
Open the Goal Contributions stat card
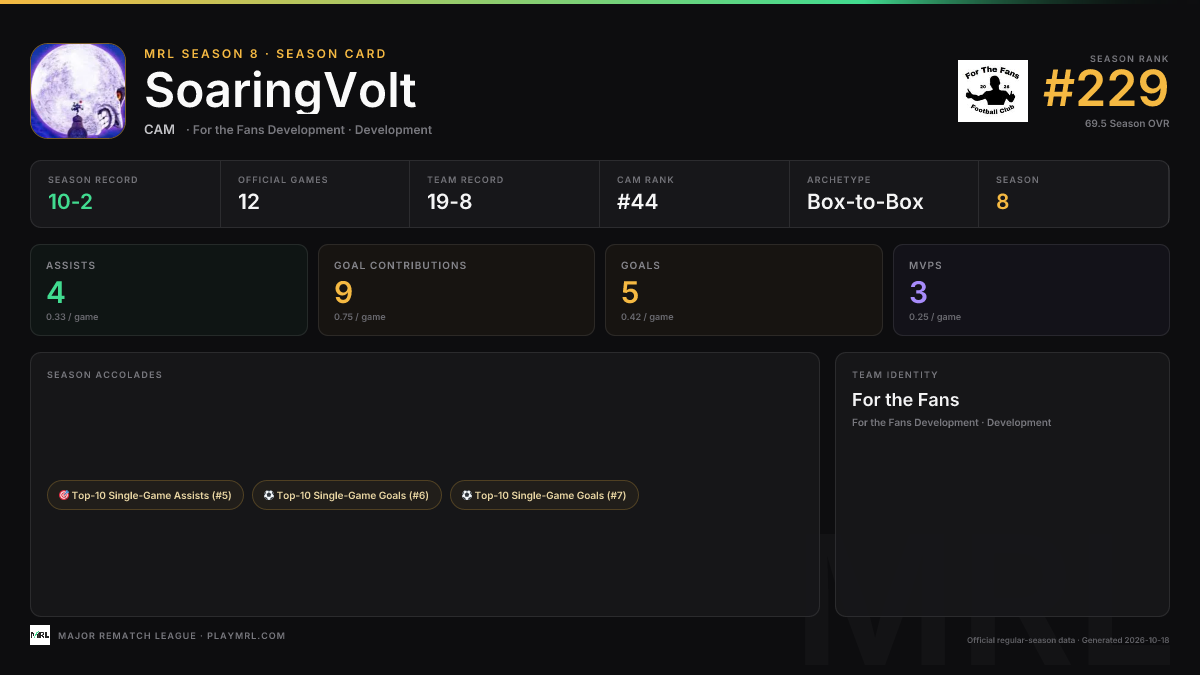456,290
